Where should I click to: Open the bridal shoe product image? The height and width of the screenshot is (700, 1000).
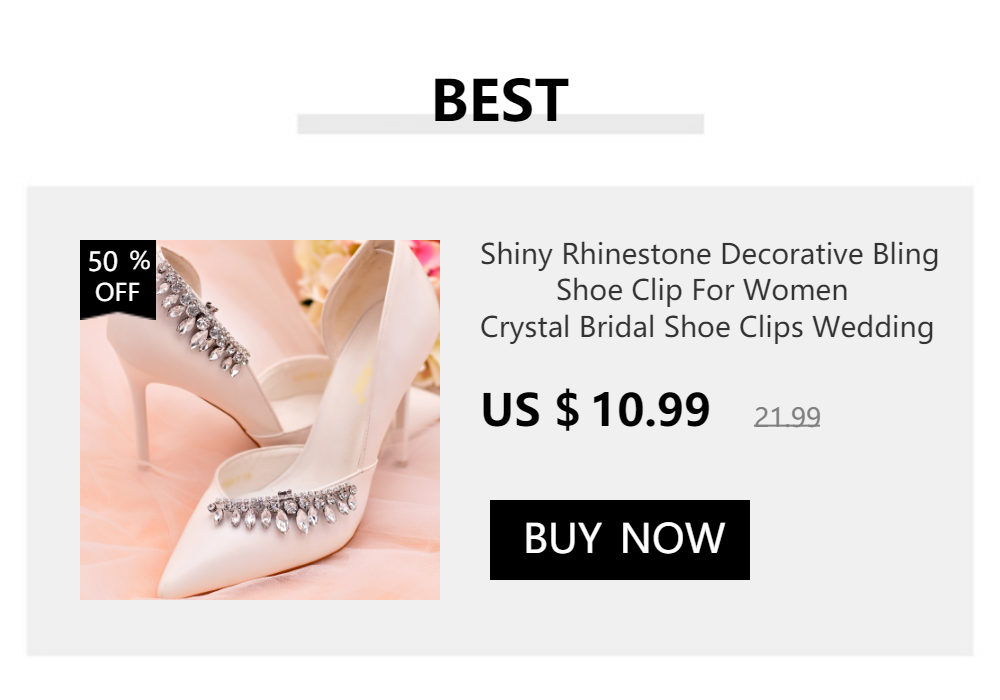[260, 419]
